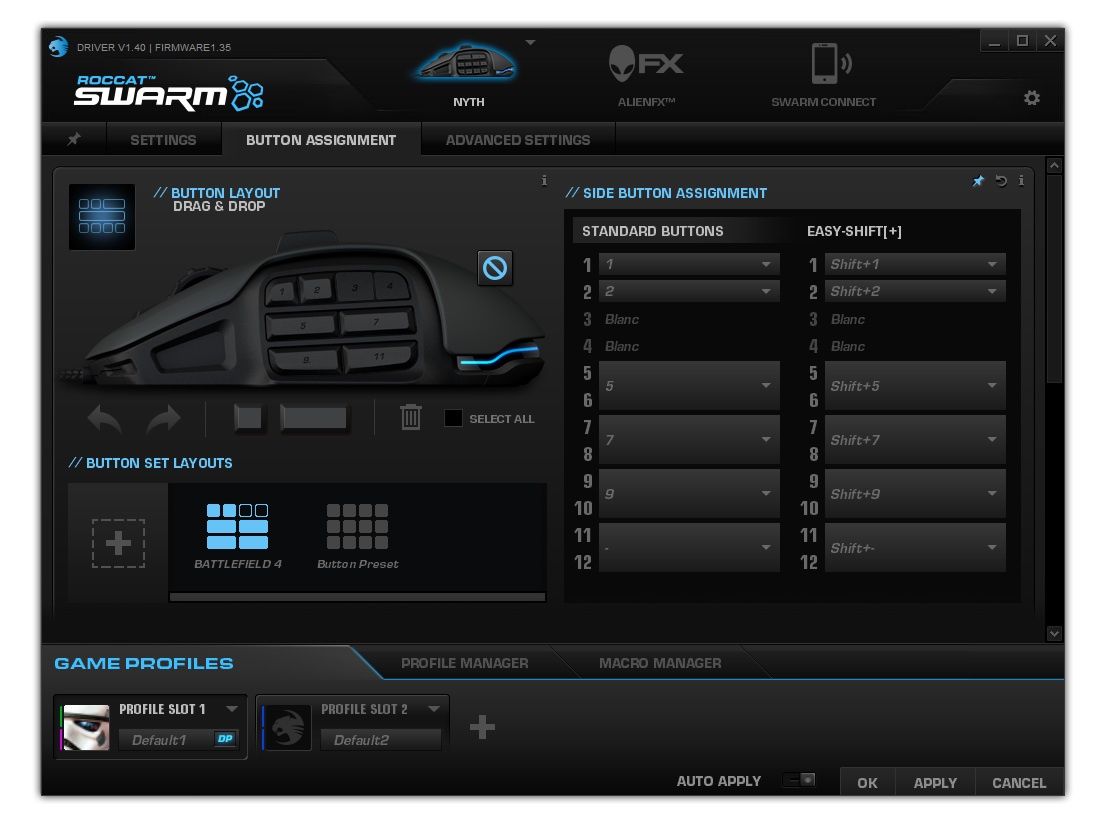Click the Roccat icon in title bar
This screenshot has width=1111, height=834.
[58, 47]
